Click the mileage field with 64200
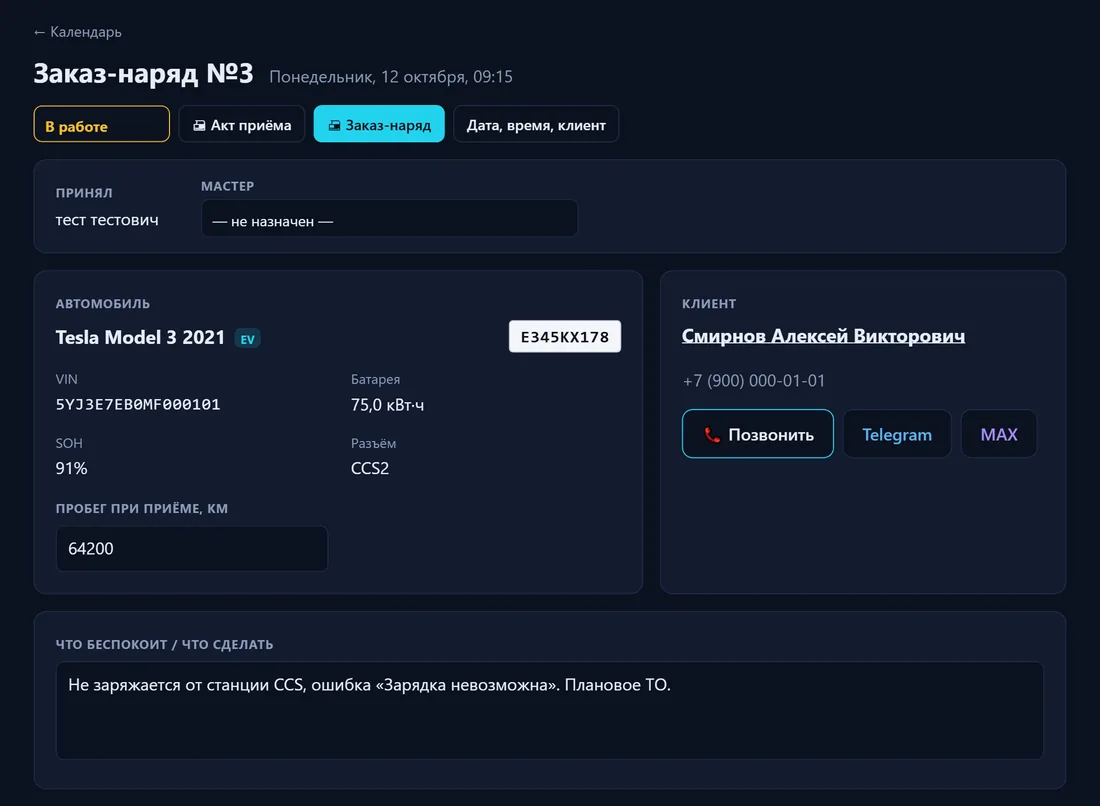 [192, 549]
